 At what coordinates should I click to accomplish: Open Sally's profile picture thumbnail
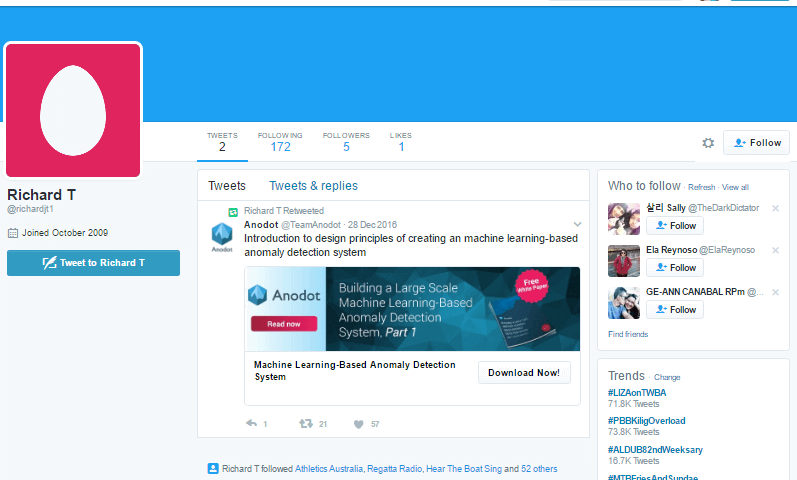[624, 219]
